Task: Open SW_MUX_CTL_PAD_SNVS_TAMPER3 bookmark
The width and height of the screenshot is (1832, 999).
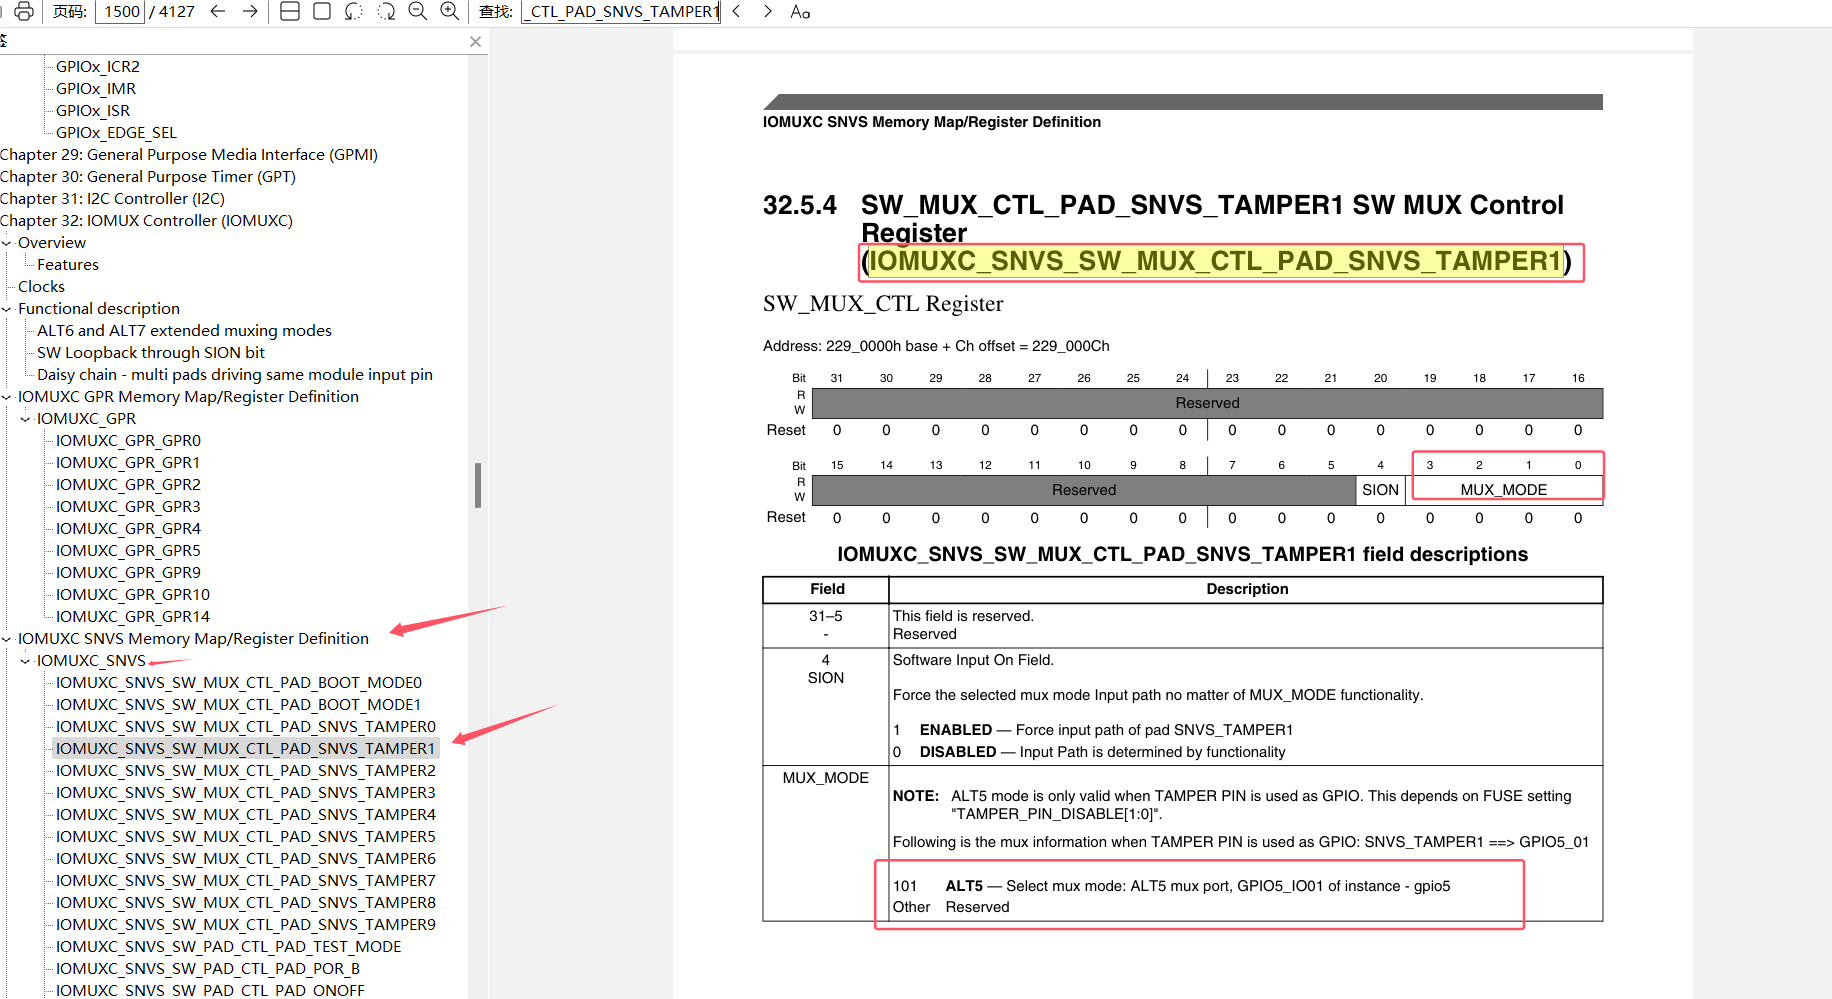Action: (246, 793)
